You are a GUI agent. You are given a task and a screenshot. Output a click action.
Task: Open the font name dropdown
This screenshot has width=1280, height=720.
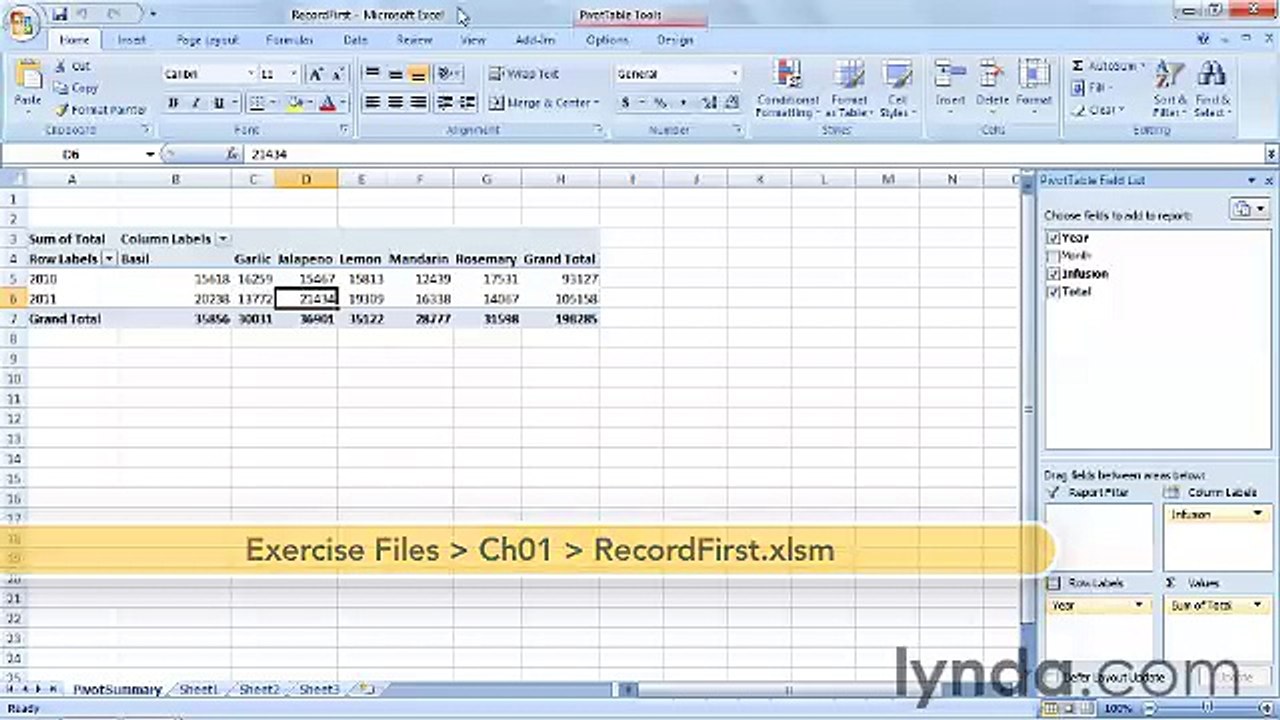(x=250, y=74)
